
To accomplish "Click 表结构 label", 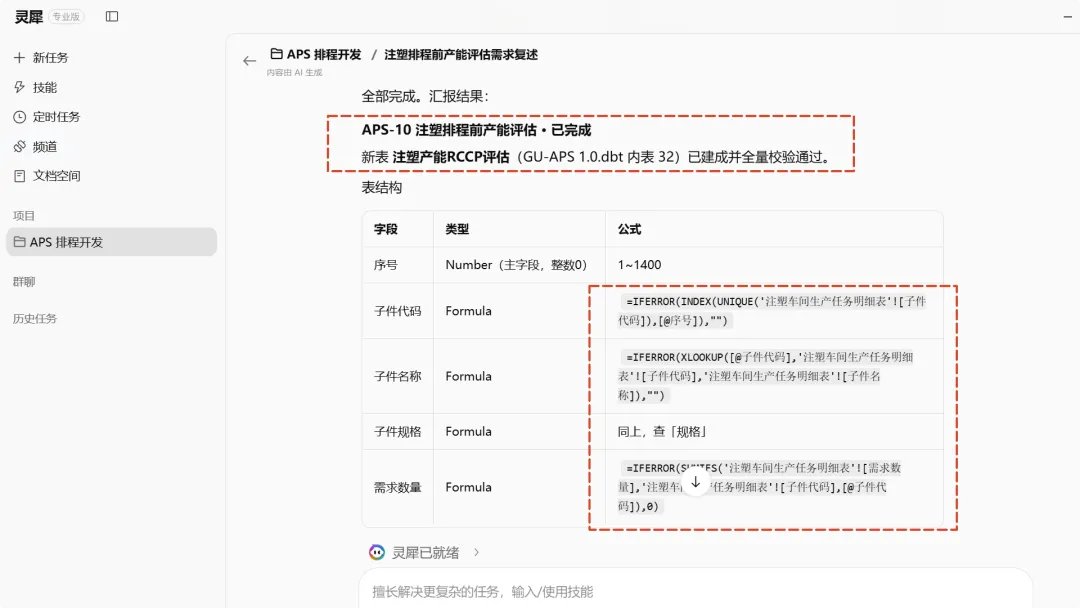I will (382, 187).
